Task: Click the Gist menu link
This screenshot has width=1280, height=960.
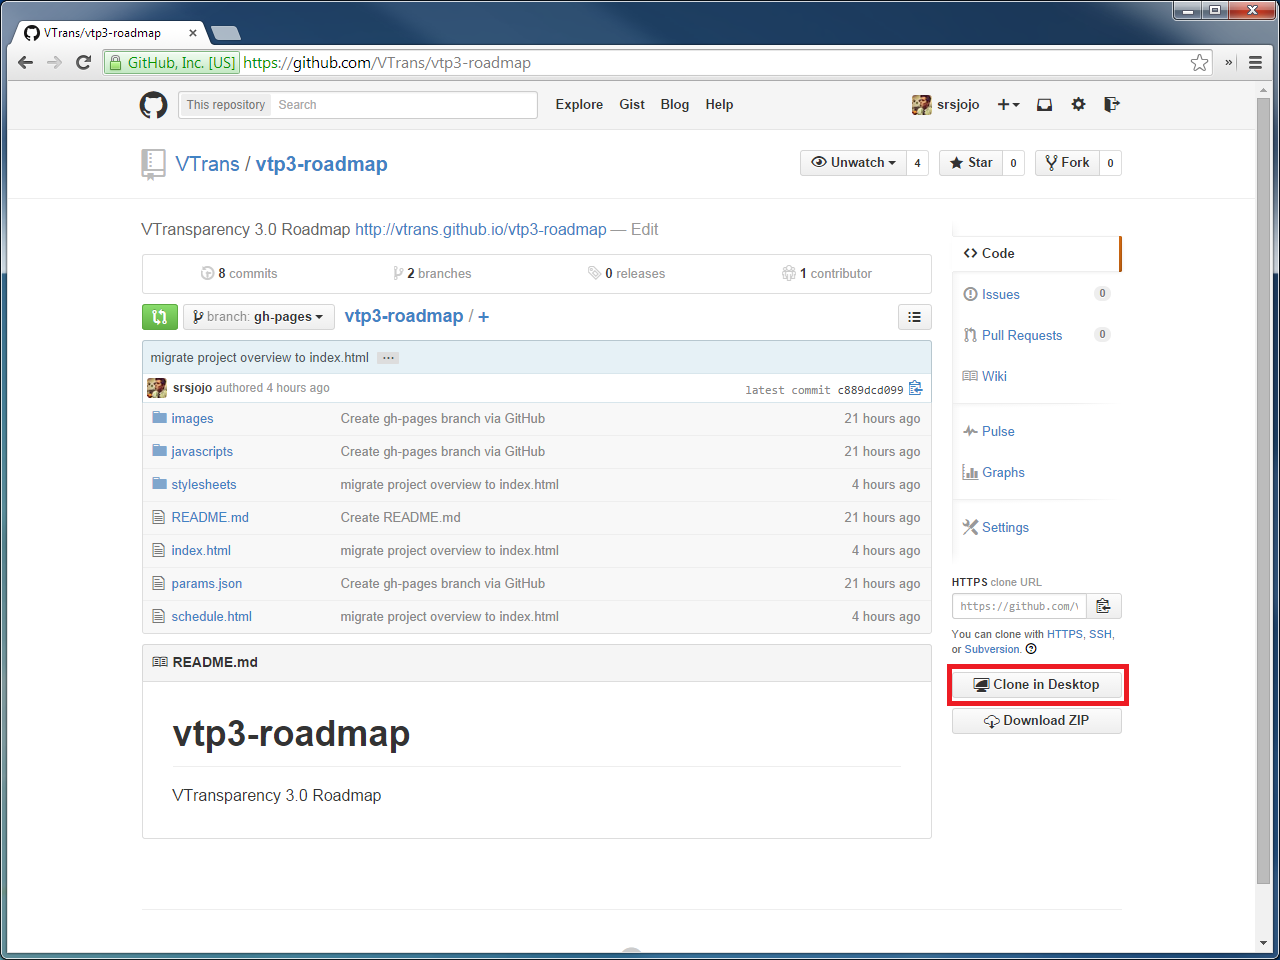Action: pyautogui.click(x=632, y=104)
